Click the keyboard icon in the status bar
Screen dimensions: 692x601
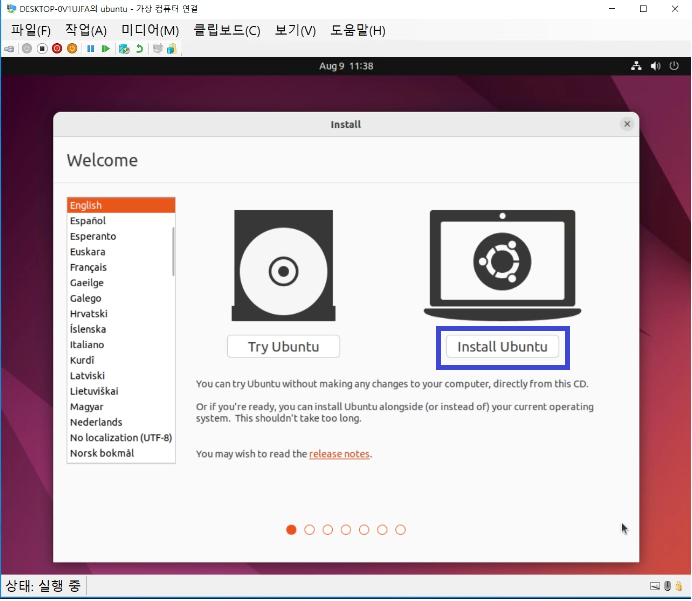[655, 586]
